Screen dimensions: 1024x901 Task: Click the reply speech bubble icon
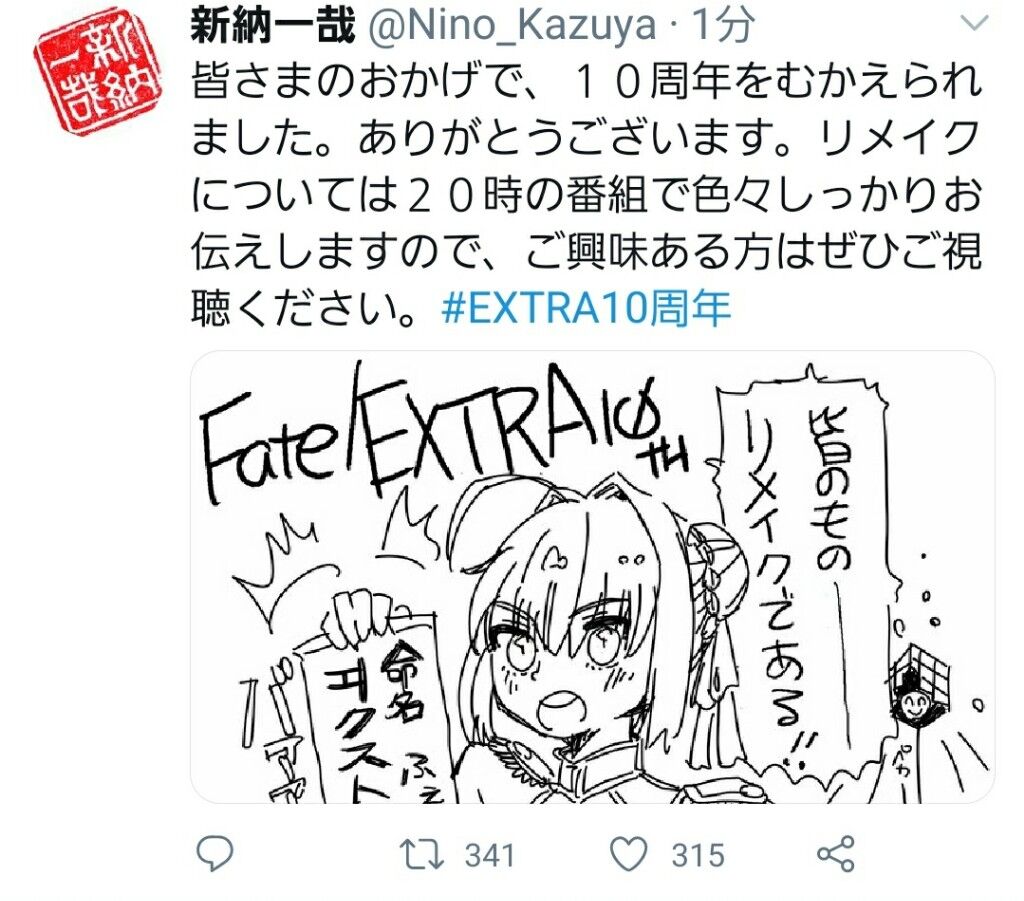tap(215, 854)
